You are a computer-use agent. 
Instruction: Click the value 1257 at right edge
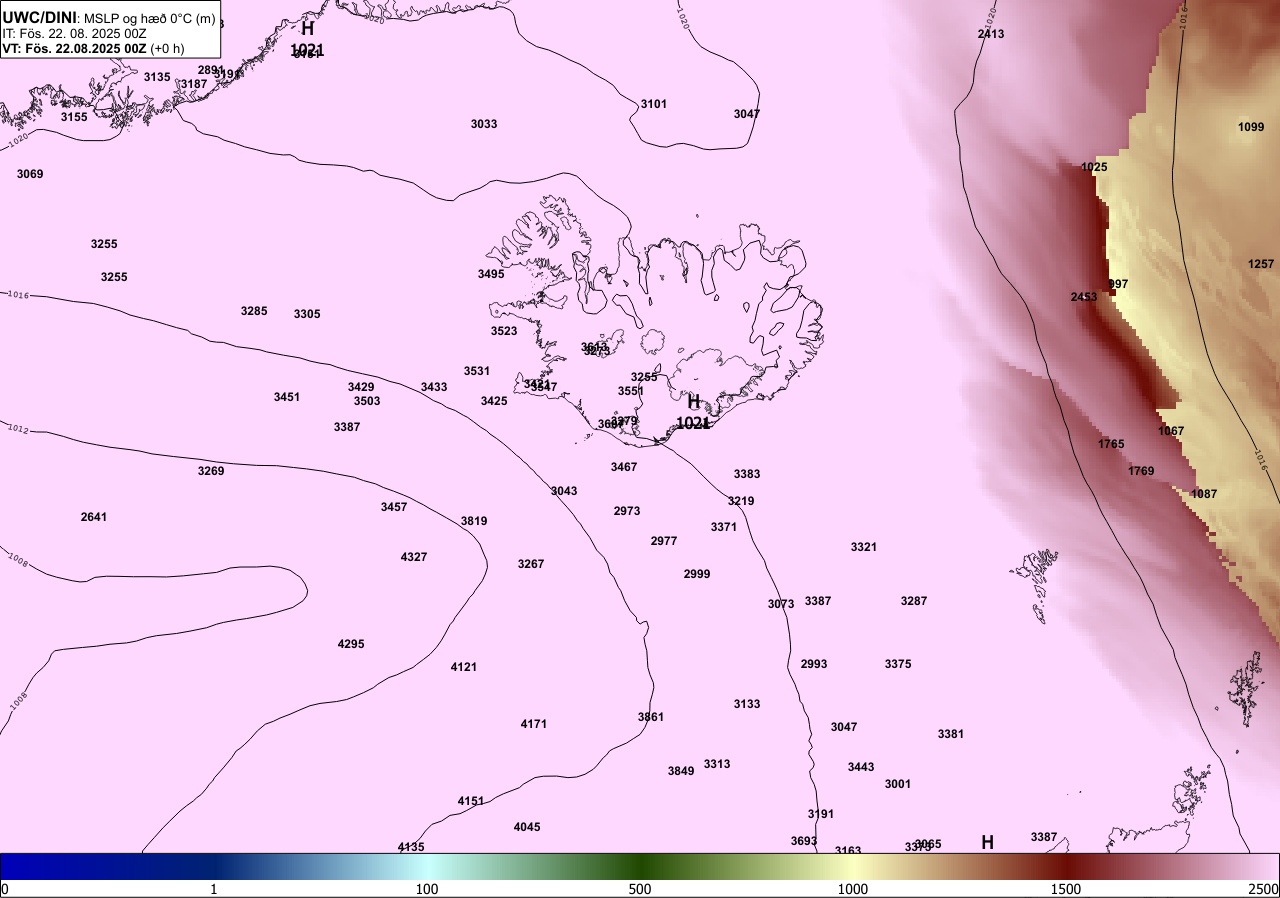1261,264
